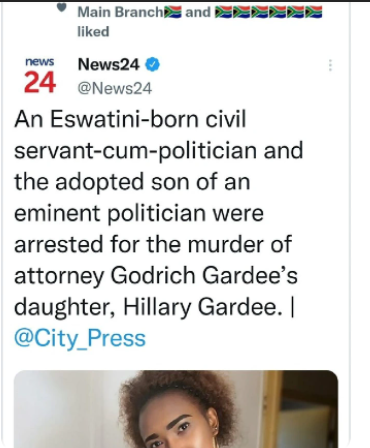Screen dimensions: 370x448
Task: Click the woman's face in the photo
Action: (x=182, y=427)
